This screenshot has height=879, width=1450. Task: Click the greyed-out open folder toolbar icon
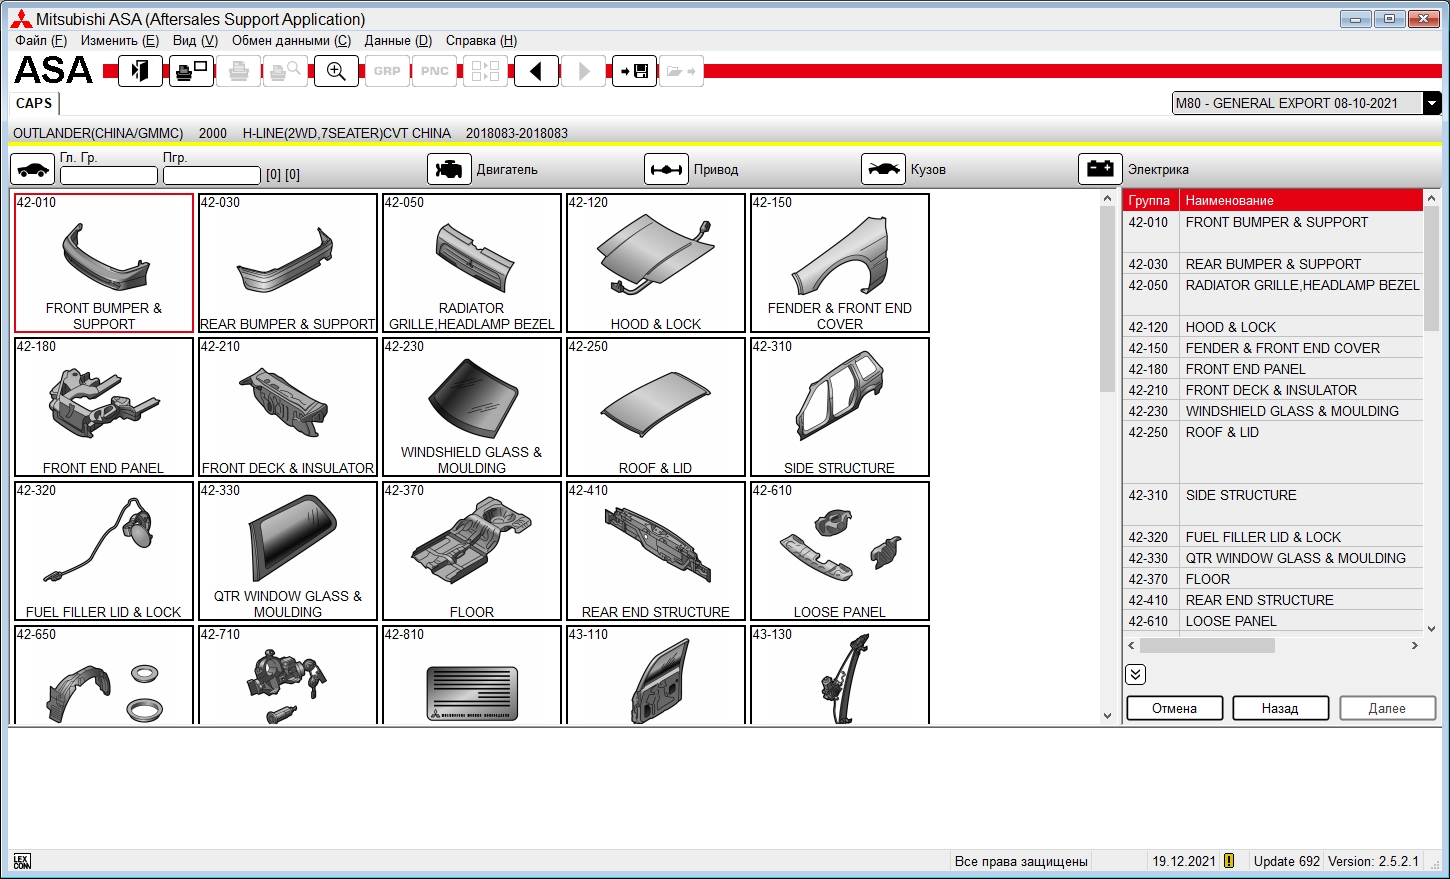coord(681,71)
